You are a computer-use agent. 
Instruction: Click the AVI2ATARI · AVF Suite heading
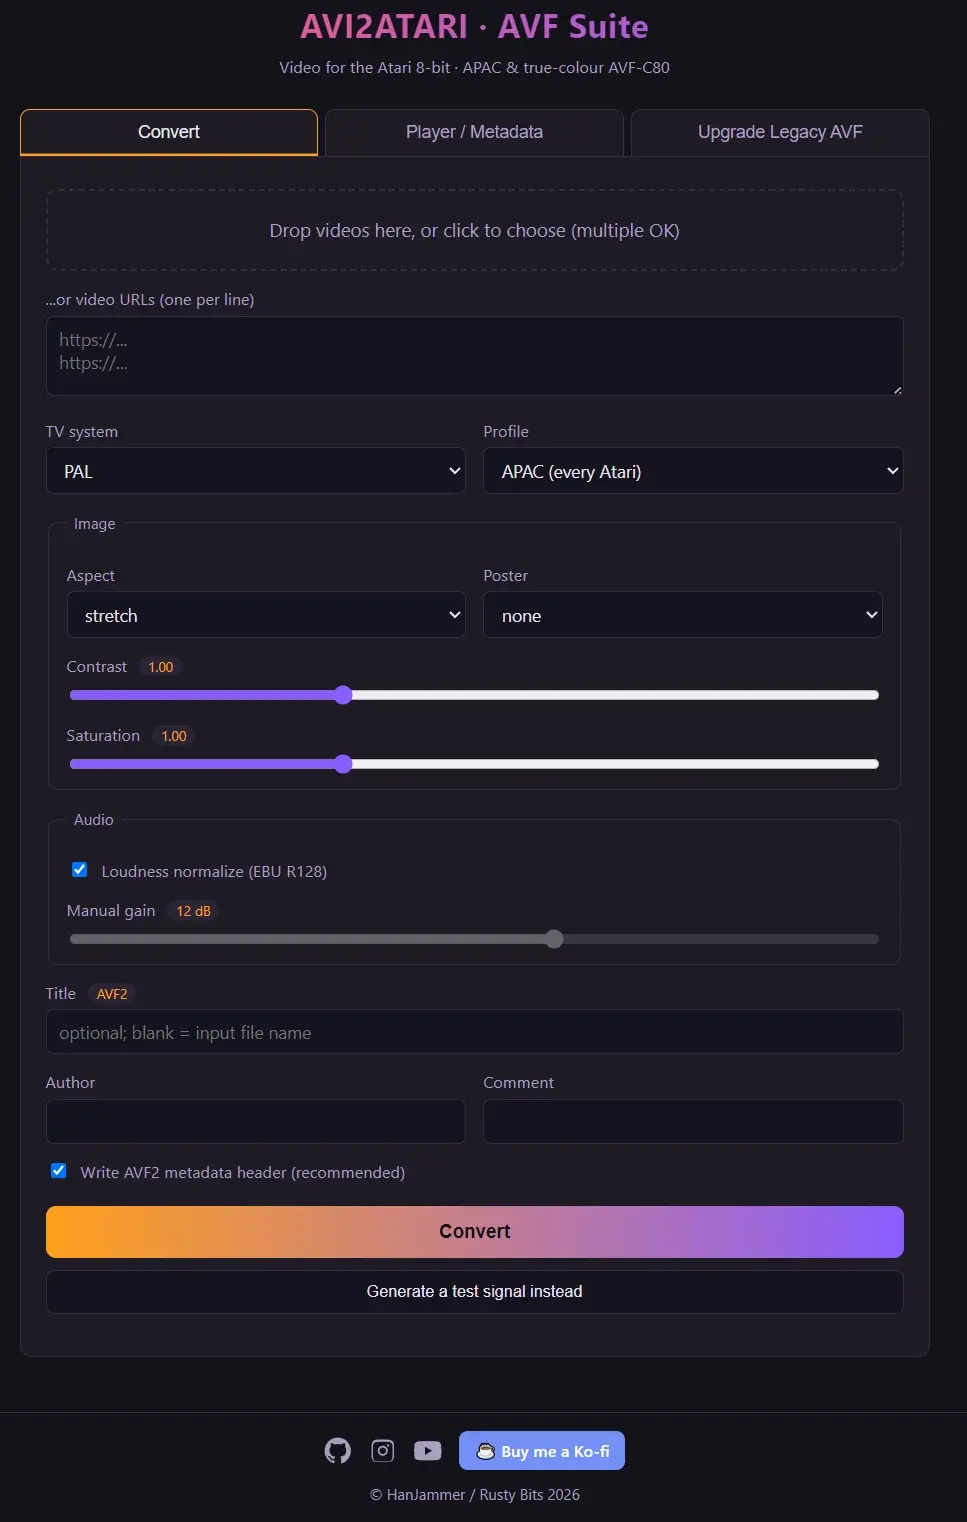coord(475,26)
